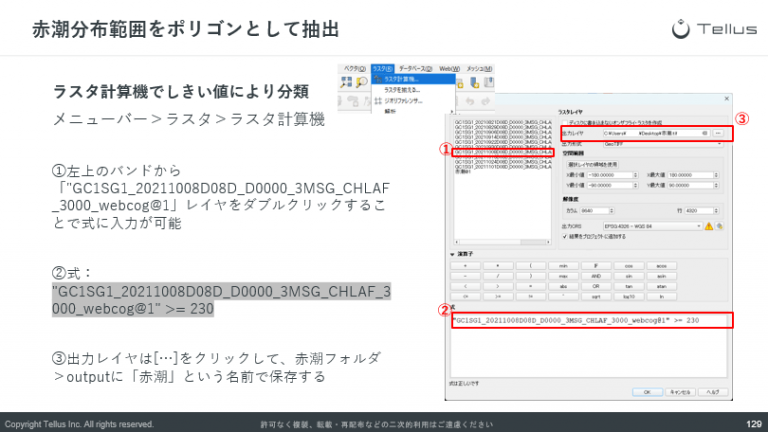Screen dimensions: 768x432
Task: Select the 20211008 band in layer list
Action: coord(503,152)
